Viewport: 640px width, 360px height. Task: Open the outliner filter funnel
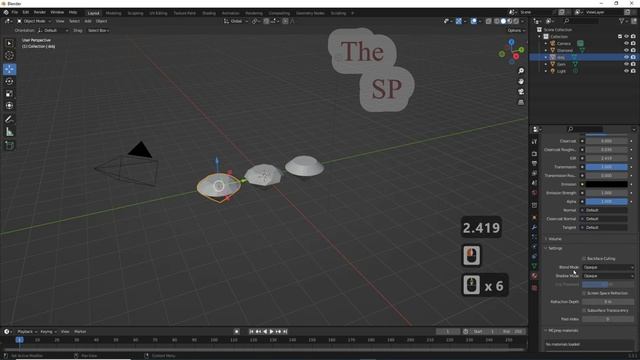622,21
